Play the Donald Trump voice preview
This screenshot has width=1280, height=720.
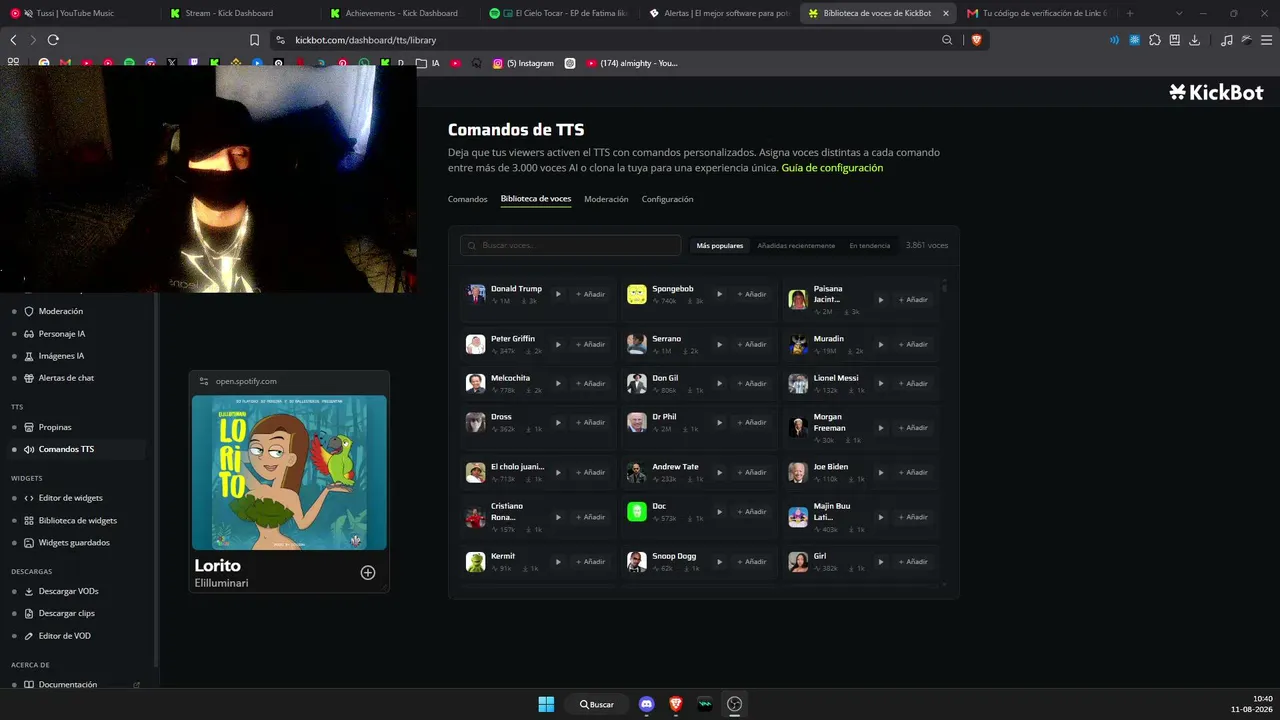click(558, 294)
